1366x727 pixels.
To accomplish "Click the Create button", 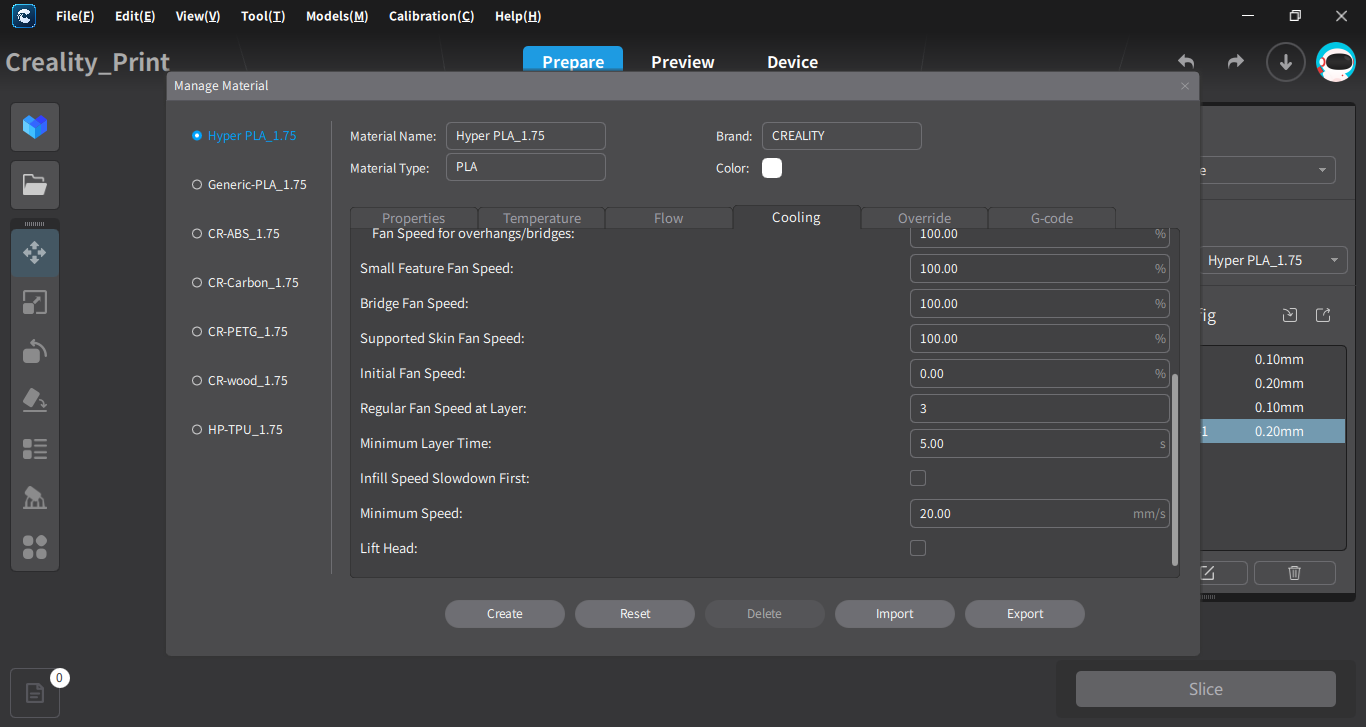I will 504,614.
